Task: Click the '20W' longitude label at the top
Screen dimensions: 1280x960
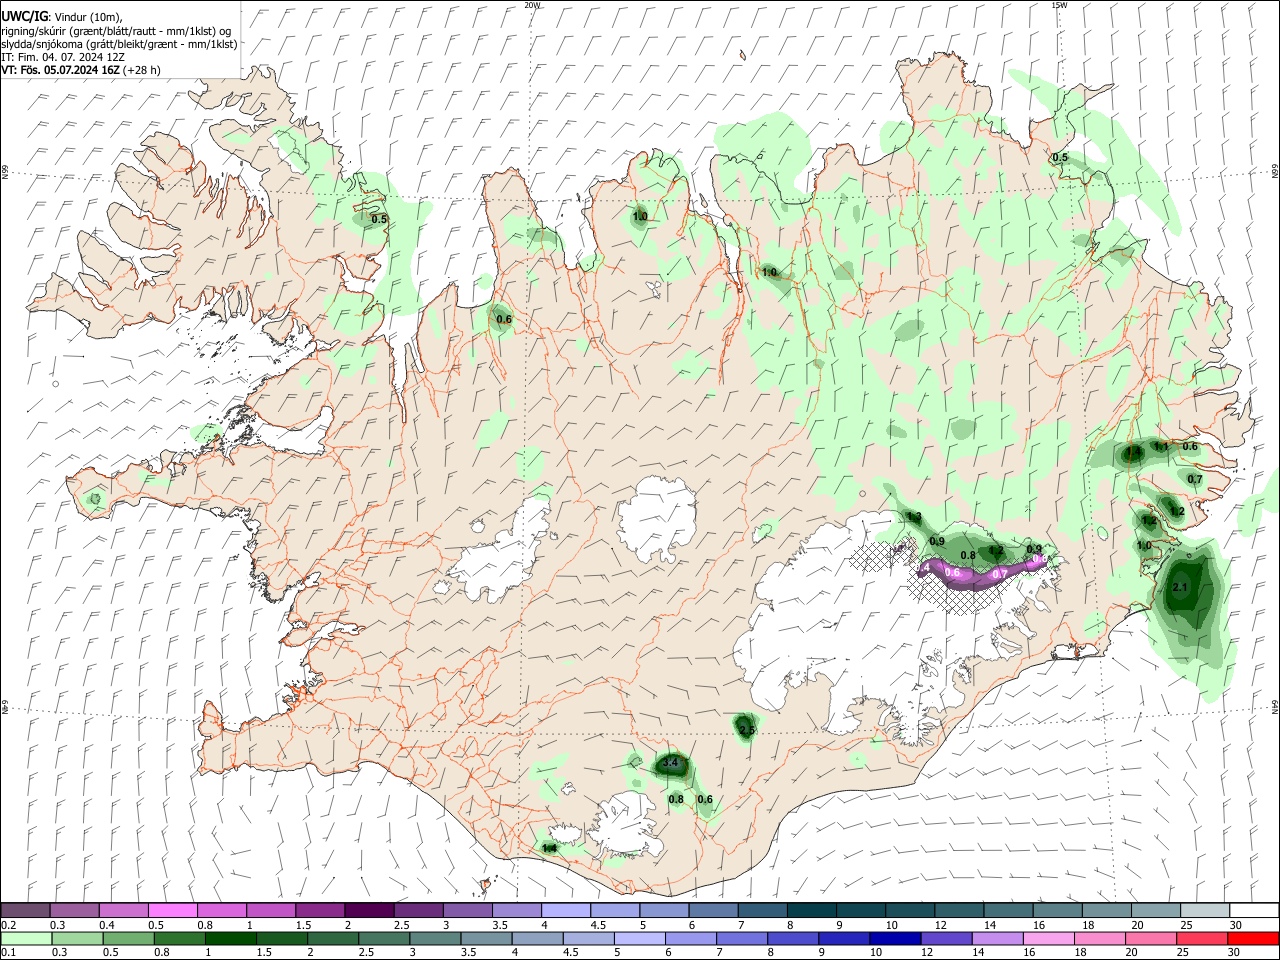Action: point(532,5)
